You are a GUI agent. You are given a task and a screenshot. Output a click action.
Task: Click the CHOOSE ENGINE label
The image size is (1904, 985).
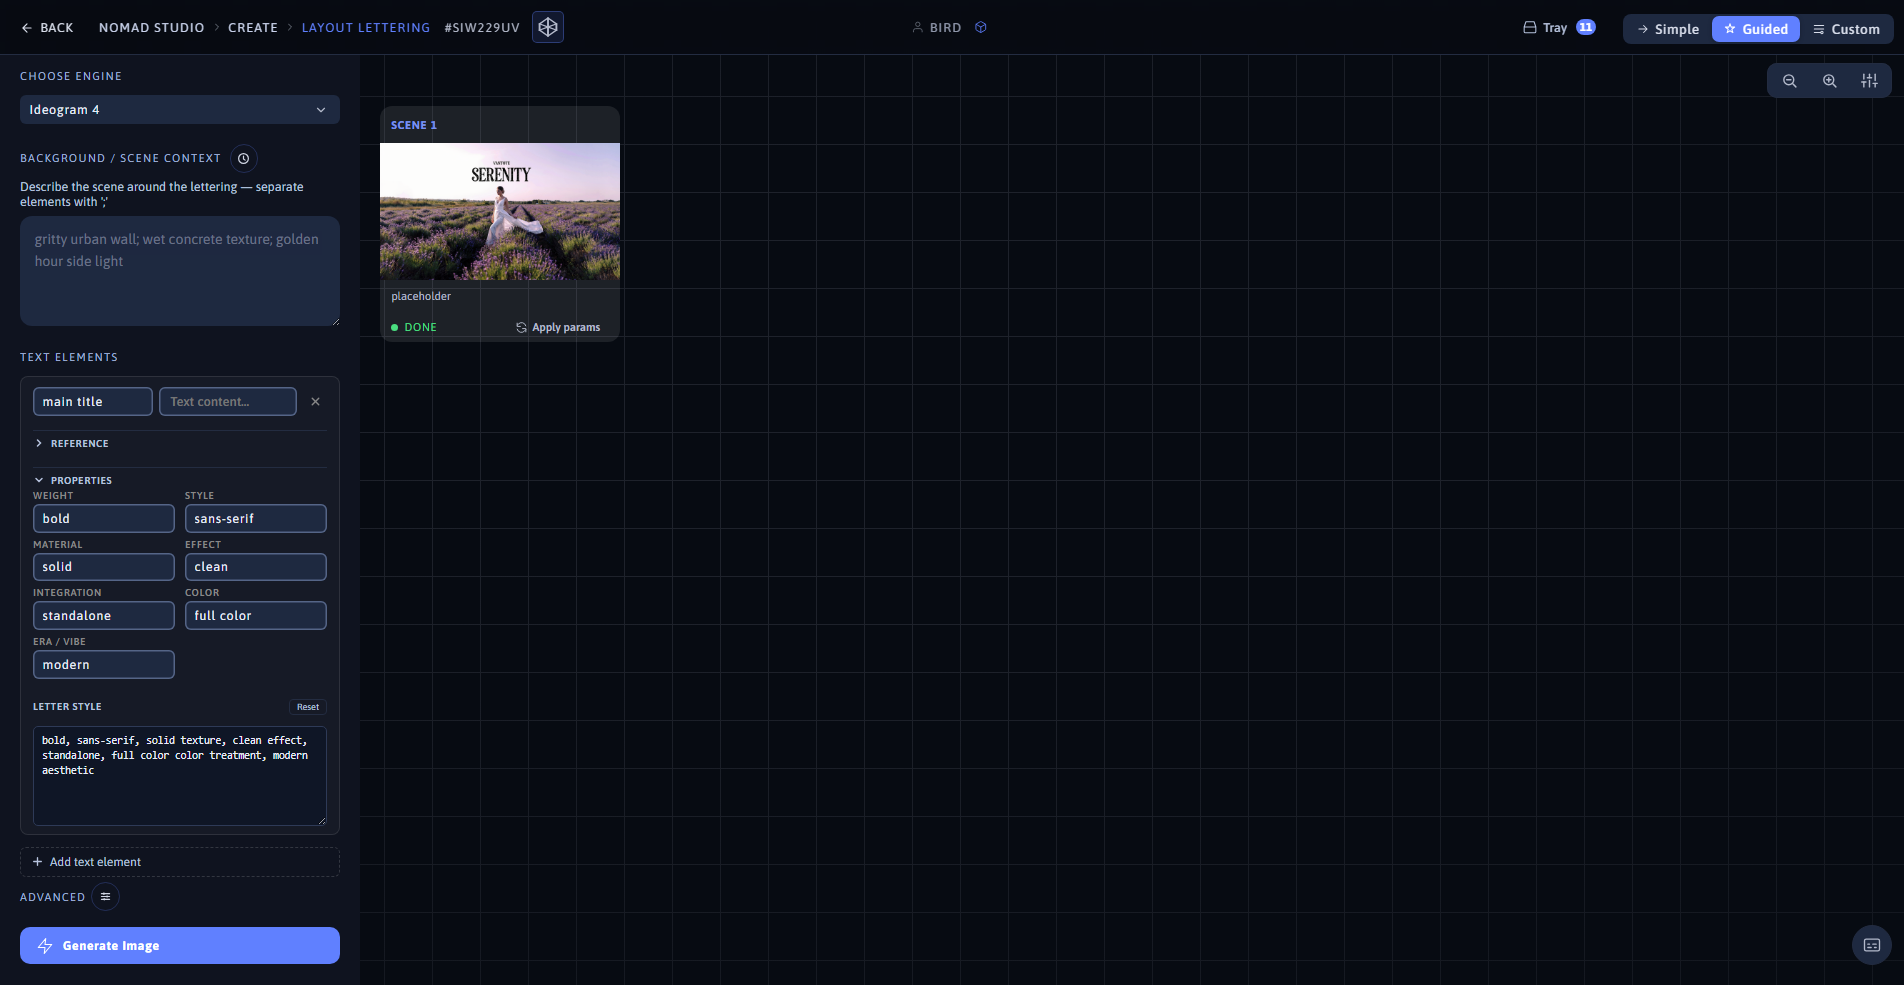point(71,76)
